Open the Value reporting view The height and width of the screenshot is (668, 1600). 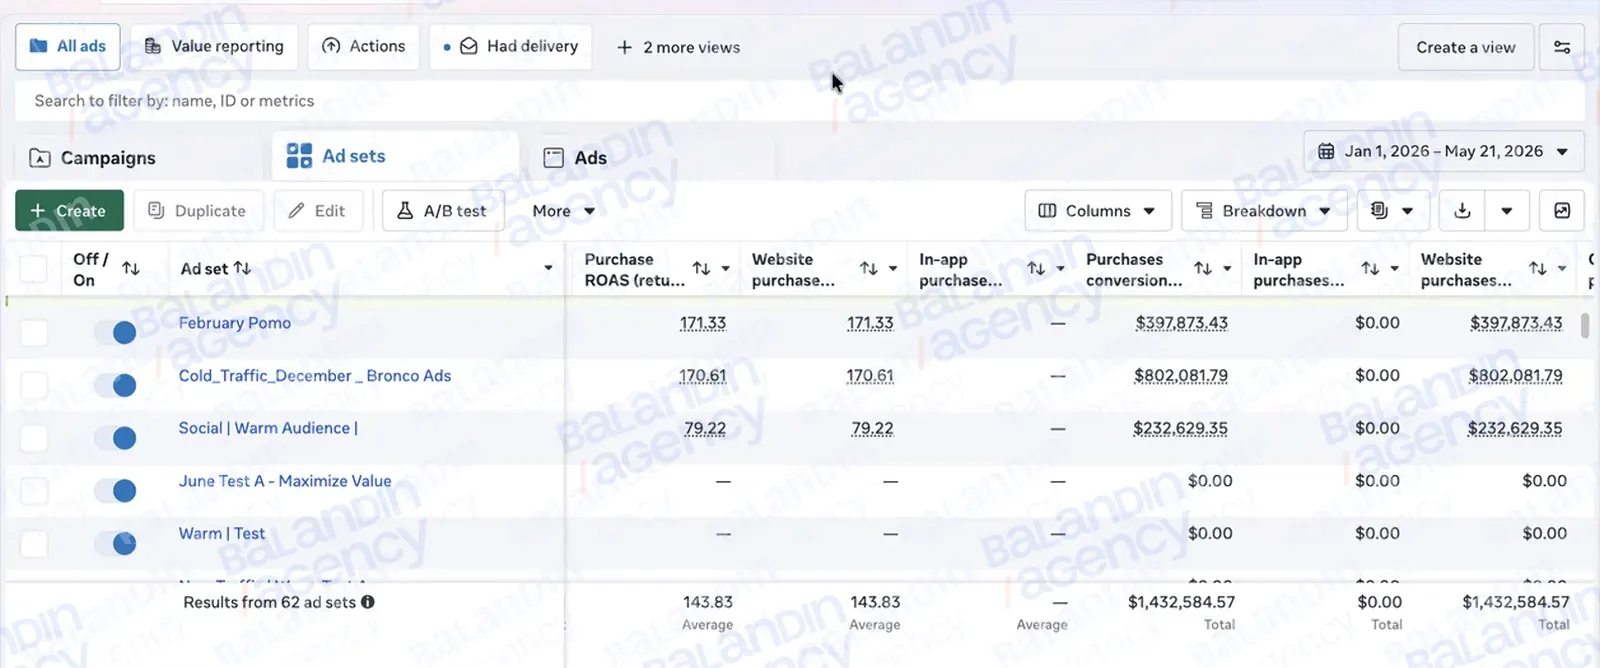(214, 47)
